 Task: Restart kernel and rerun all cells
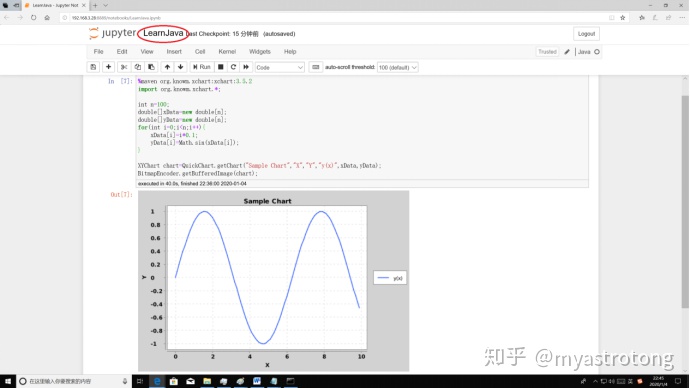(246, 67)
